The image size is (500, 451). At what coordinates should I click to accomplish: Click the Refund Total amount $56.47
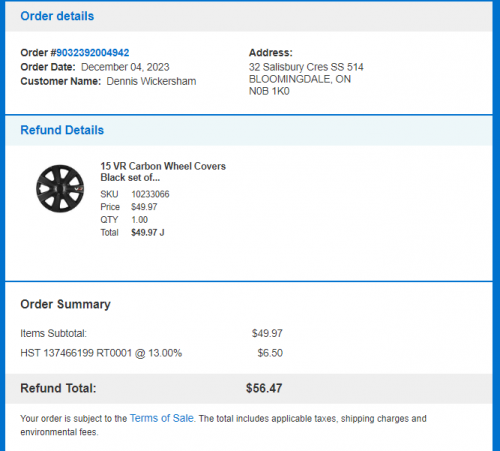coord(264,388)
